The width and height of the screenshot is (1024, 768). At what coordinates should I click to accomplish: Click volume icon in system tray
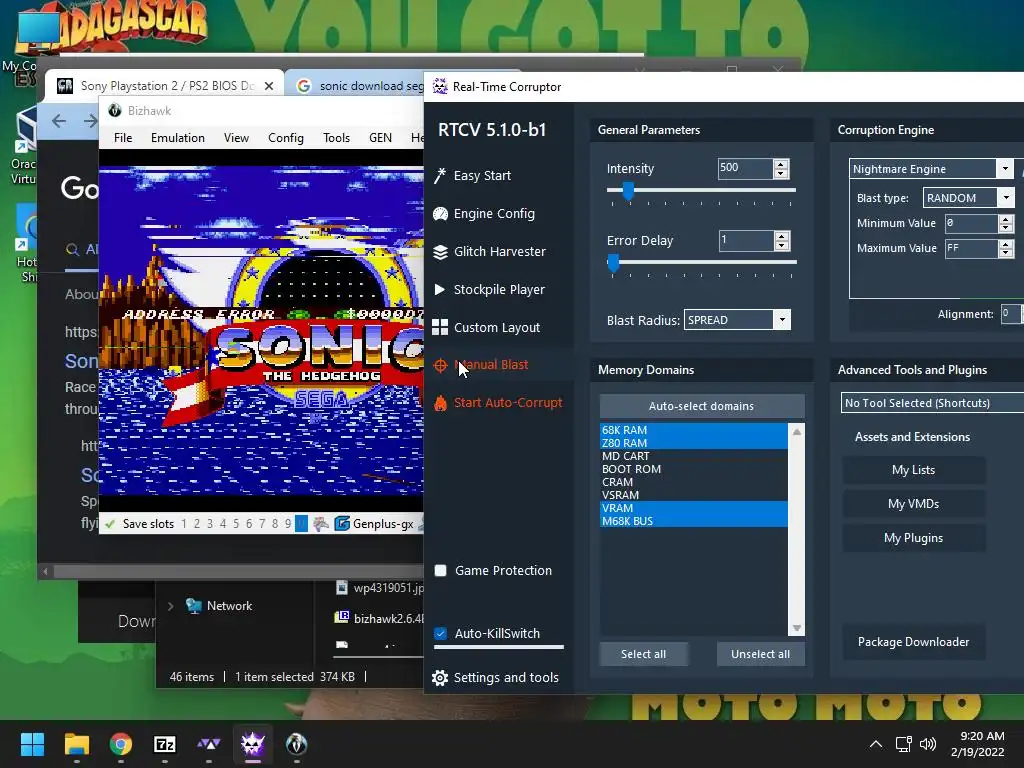coord(927,744)
